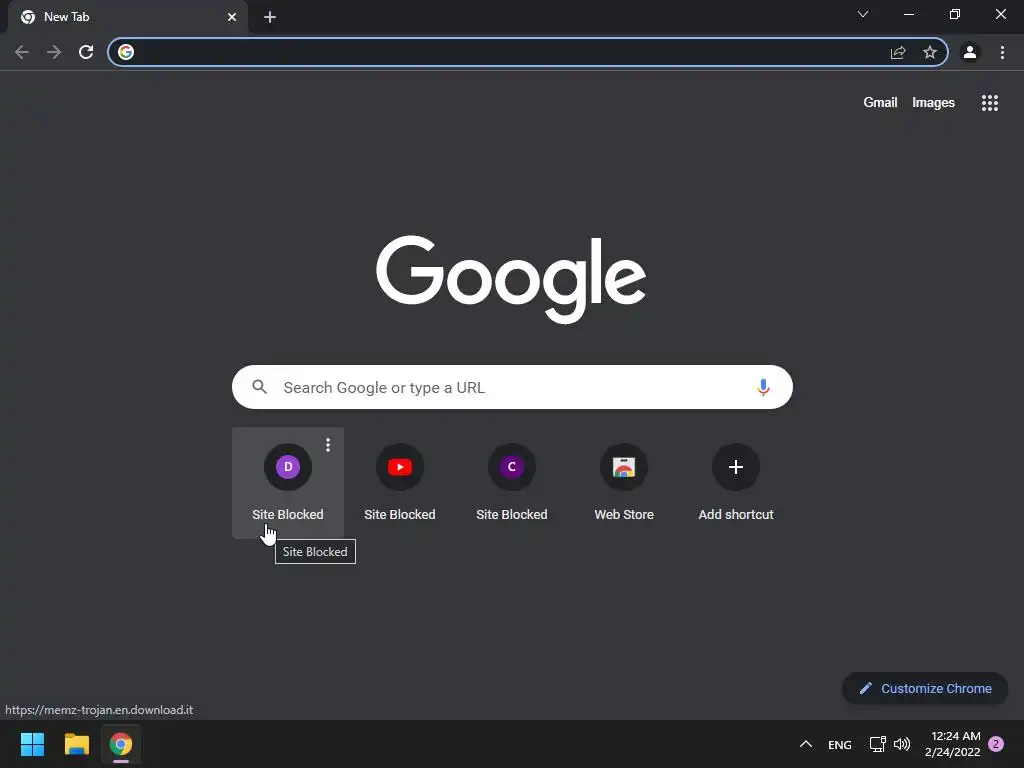Select the New Tab tab

coord(127,17)
